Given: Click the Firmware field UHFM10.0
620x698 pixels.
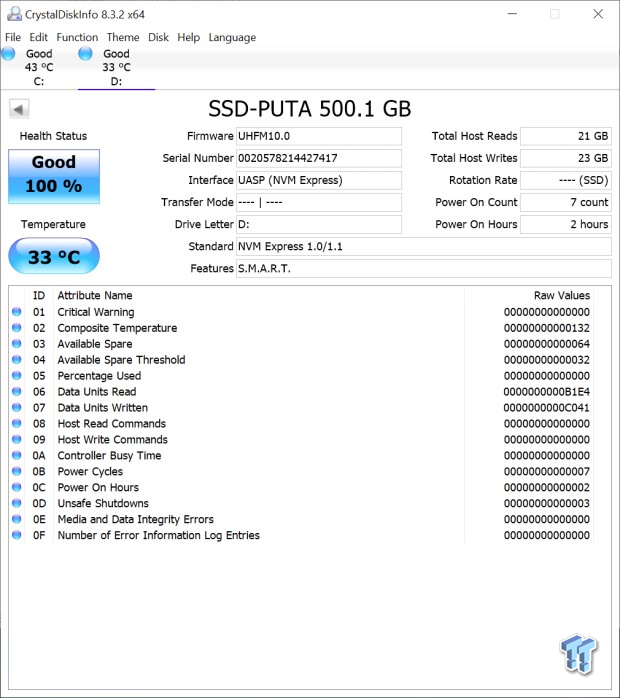Looking at the screenshot, I should click(x=319, y=136).
